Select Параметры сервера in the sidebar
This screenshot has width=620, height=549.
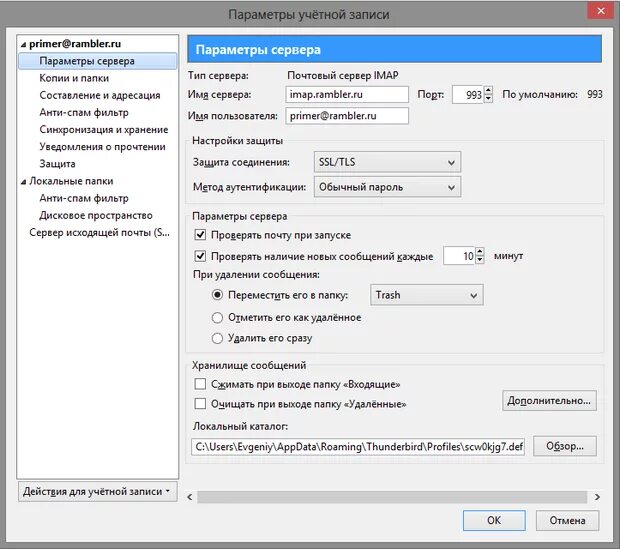pyautogui.click(x=97, y=61)
